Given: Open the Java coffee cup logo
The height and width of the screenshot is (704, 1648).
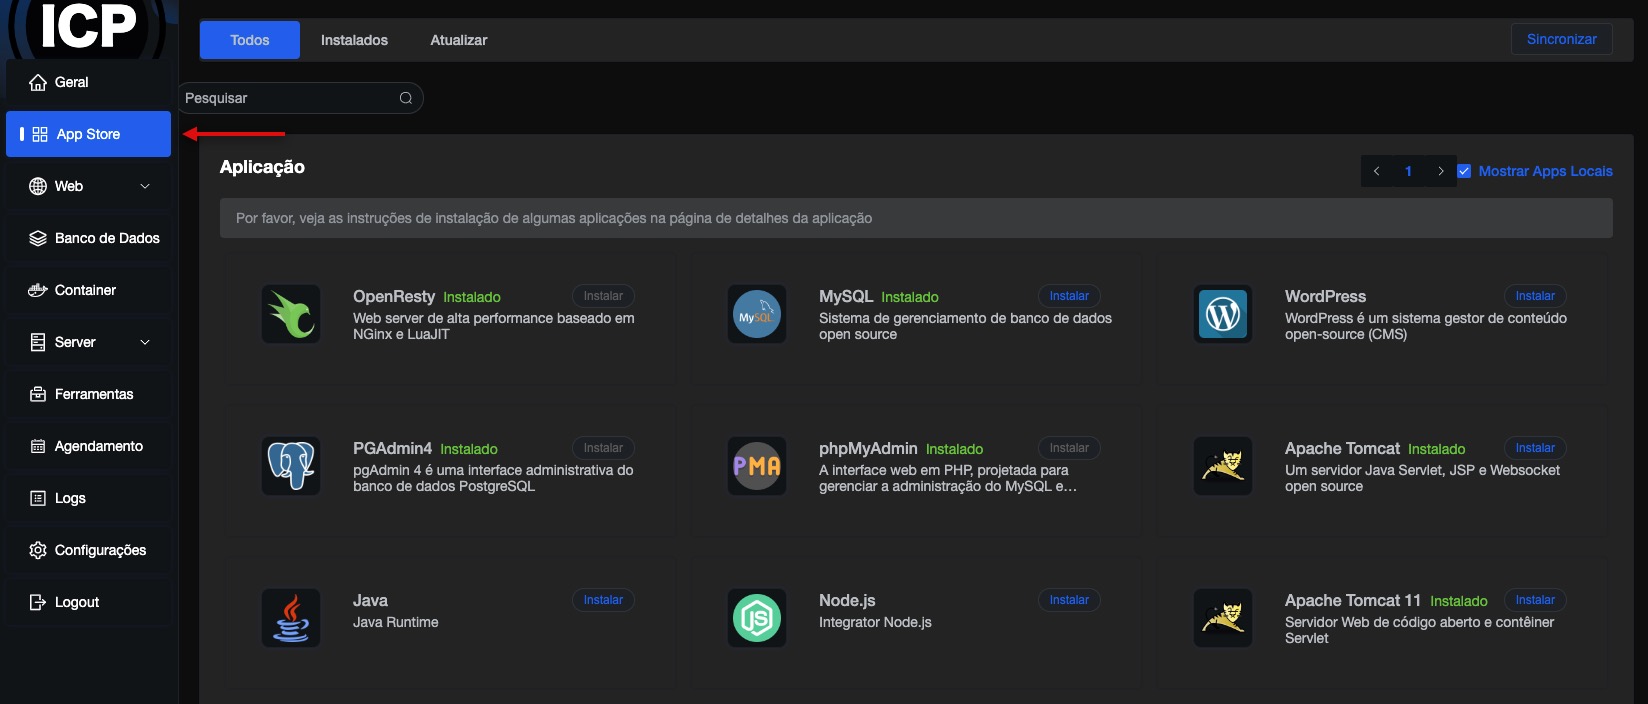Looking at the screenshot, I should (291, 618).
